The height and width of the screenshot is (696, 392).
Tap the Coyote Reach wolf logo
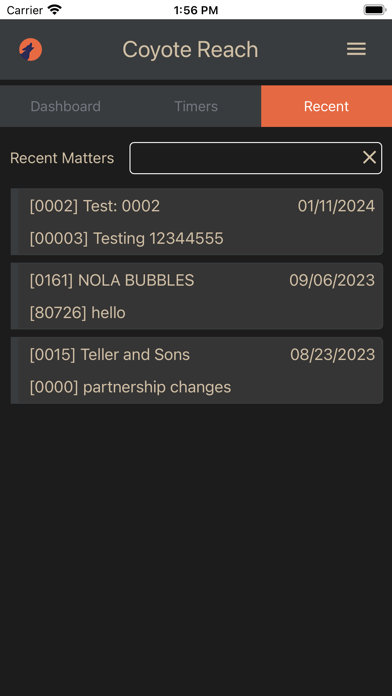pyautogui.click(x=31, y=49)
